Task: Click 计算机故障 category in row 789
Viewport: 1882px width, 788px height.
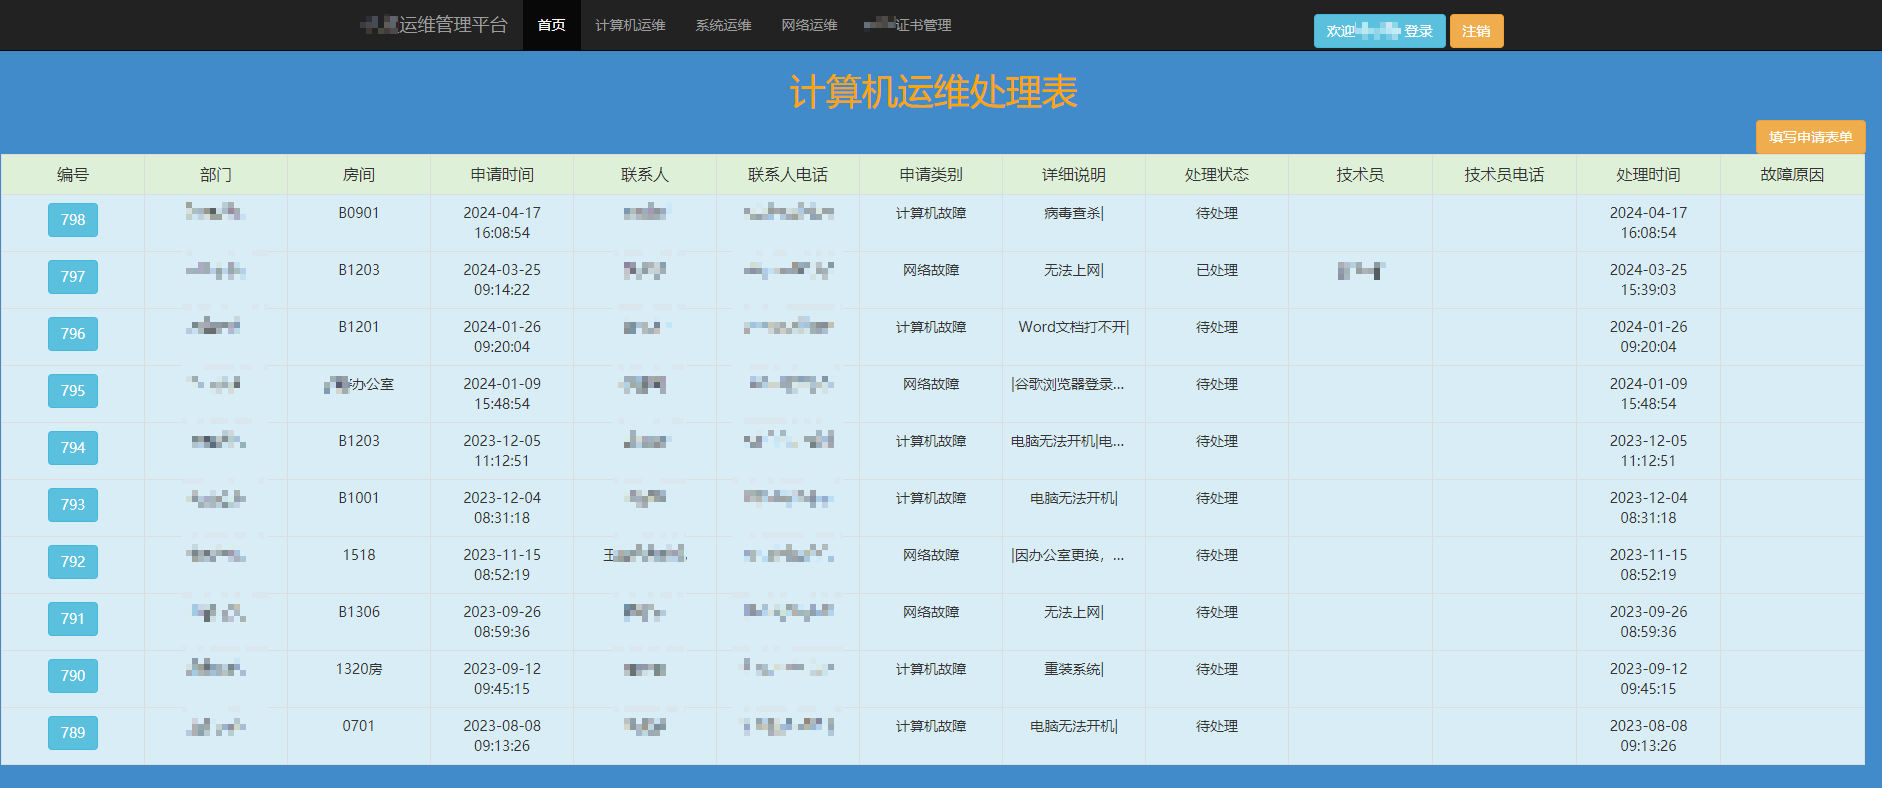Action: point(931,726)
